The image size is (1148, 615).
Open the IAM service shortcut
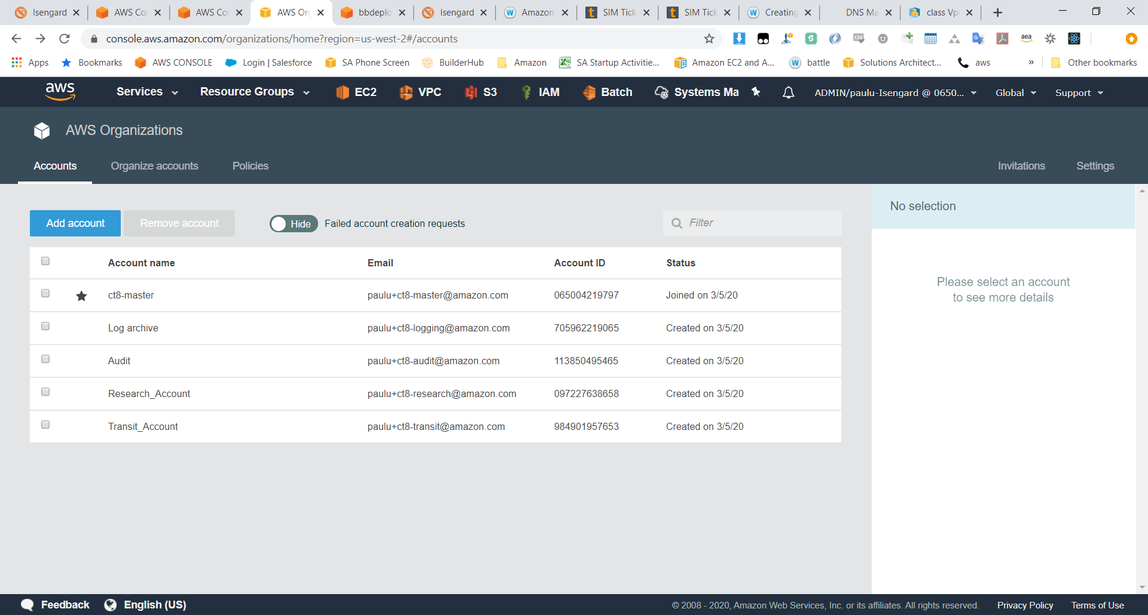coord(540,92)
